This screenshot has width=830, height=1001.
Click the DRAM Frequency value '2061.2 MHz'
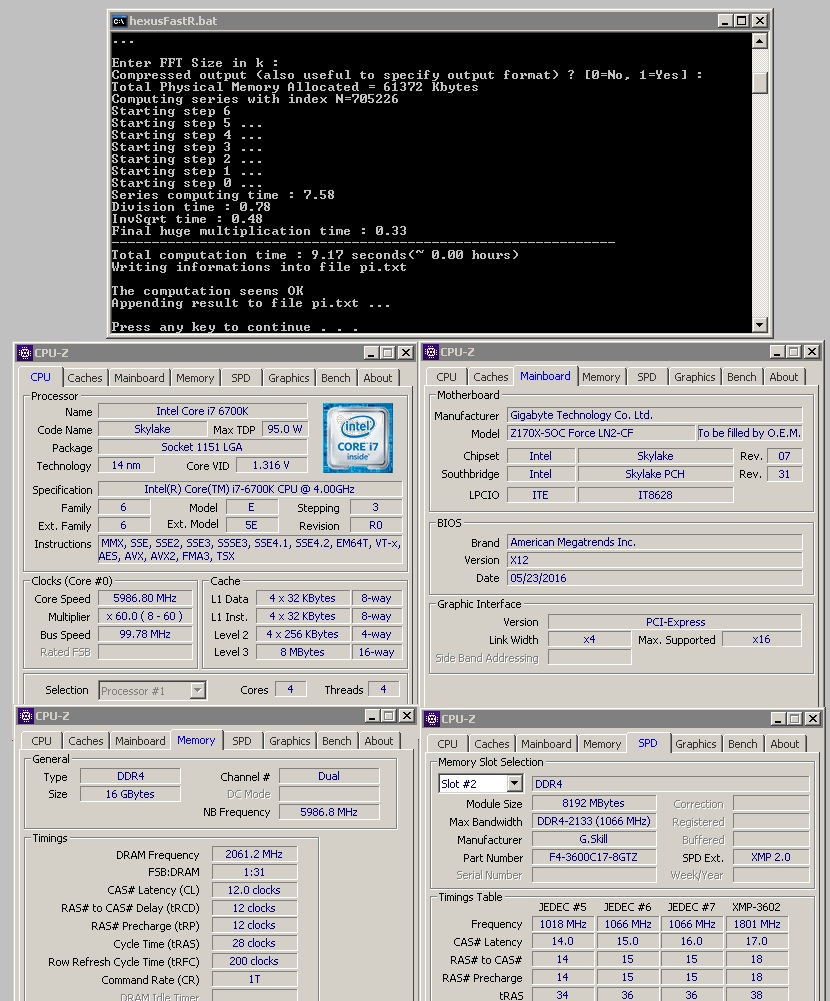click(x=254, y=854)
